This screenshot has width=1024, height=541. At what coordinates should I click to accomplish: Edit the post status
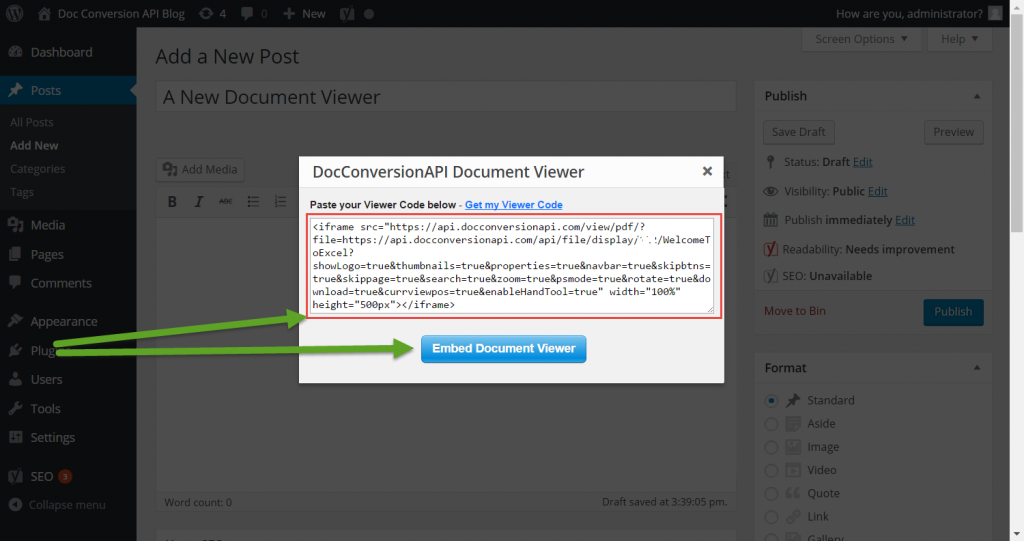pyautogui.click(x=863, y=162)
